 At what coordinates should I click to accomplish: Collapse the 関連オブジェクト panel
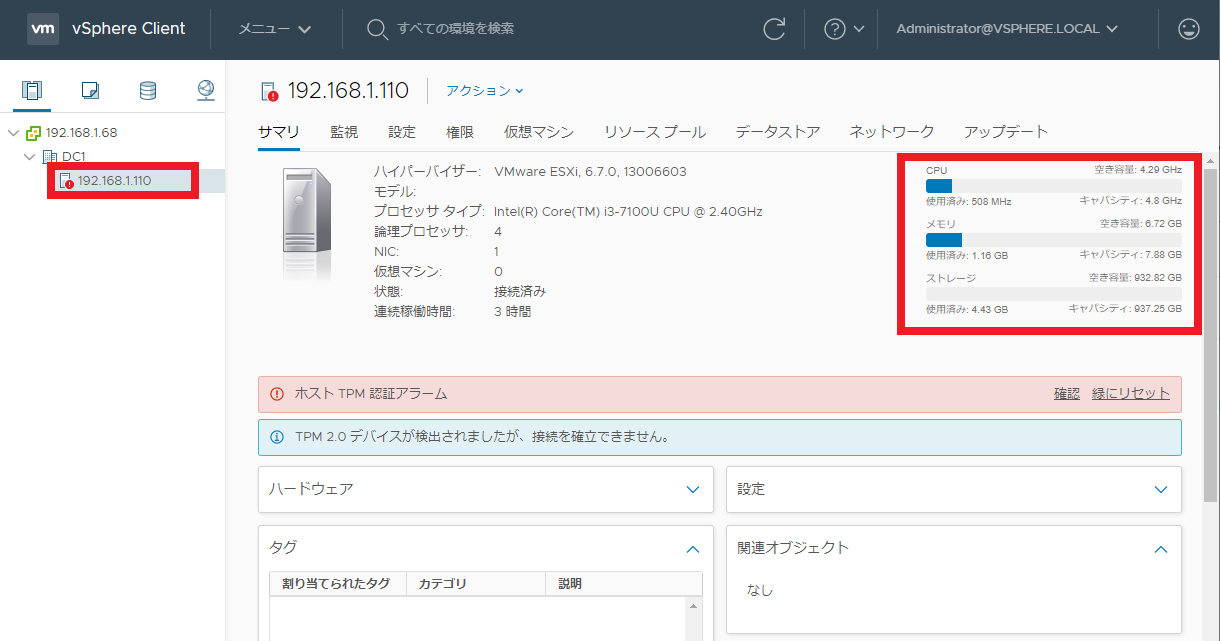pos(1161,549)
